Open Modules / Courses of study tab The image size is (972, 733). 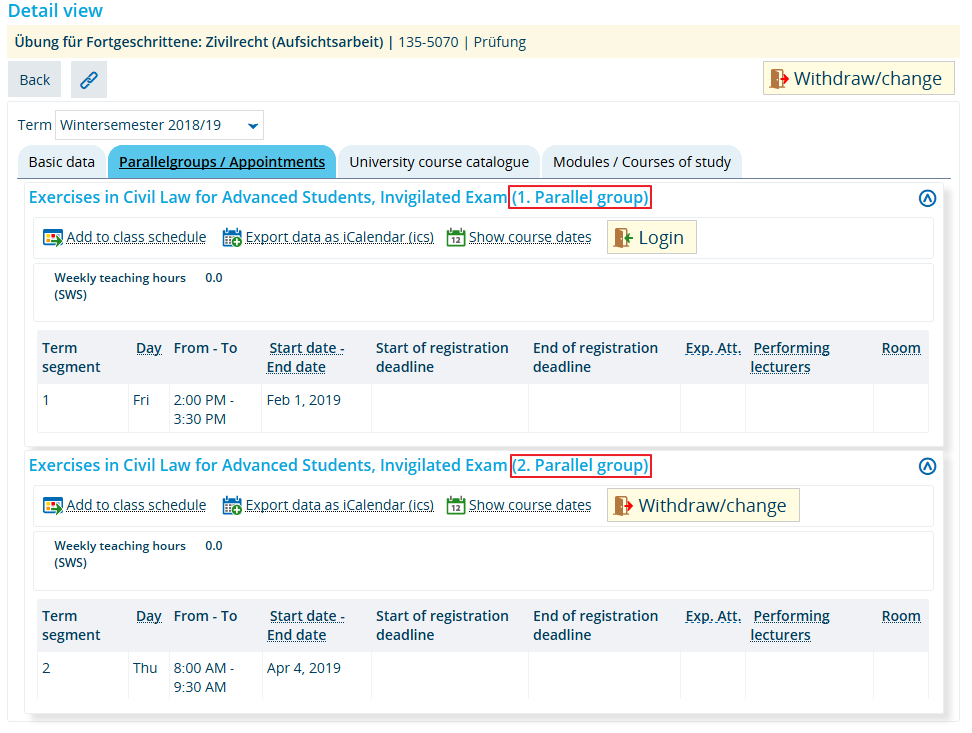(642, 162)
